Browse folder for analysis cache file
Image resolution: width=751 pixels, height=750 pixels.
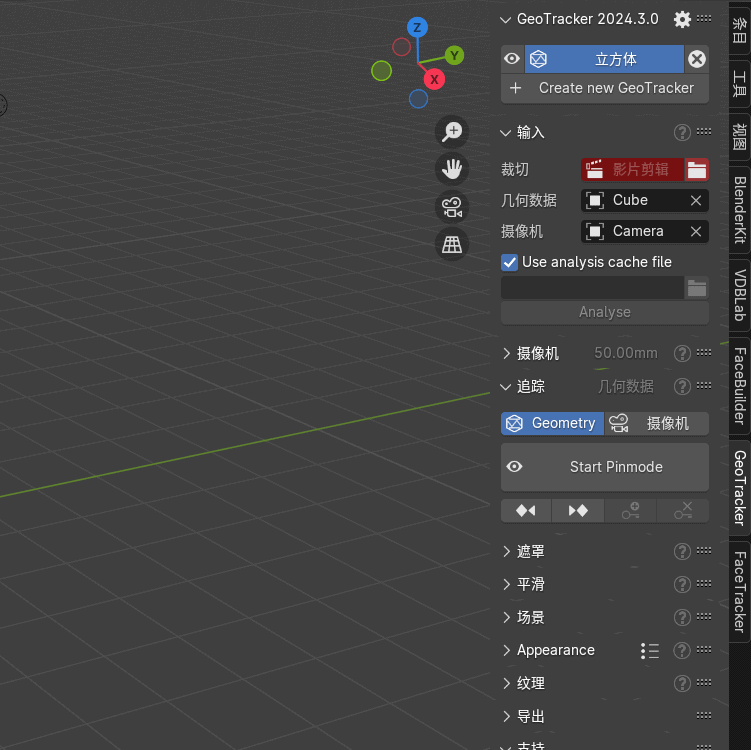(x=697, y=288)
